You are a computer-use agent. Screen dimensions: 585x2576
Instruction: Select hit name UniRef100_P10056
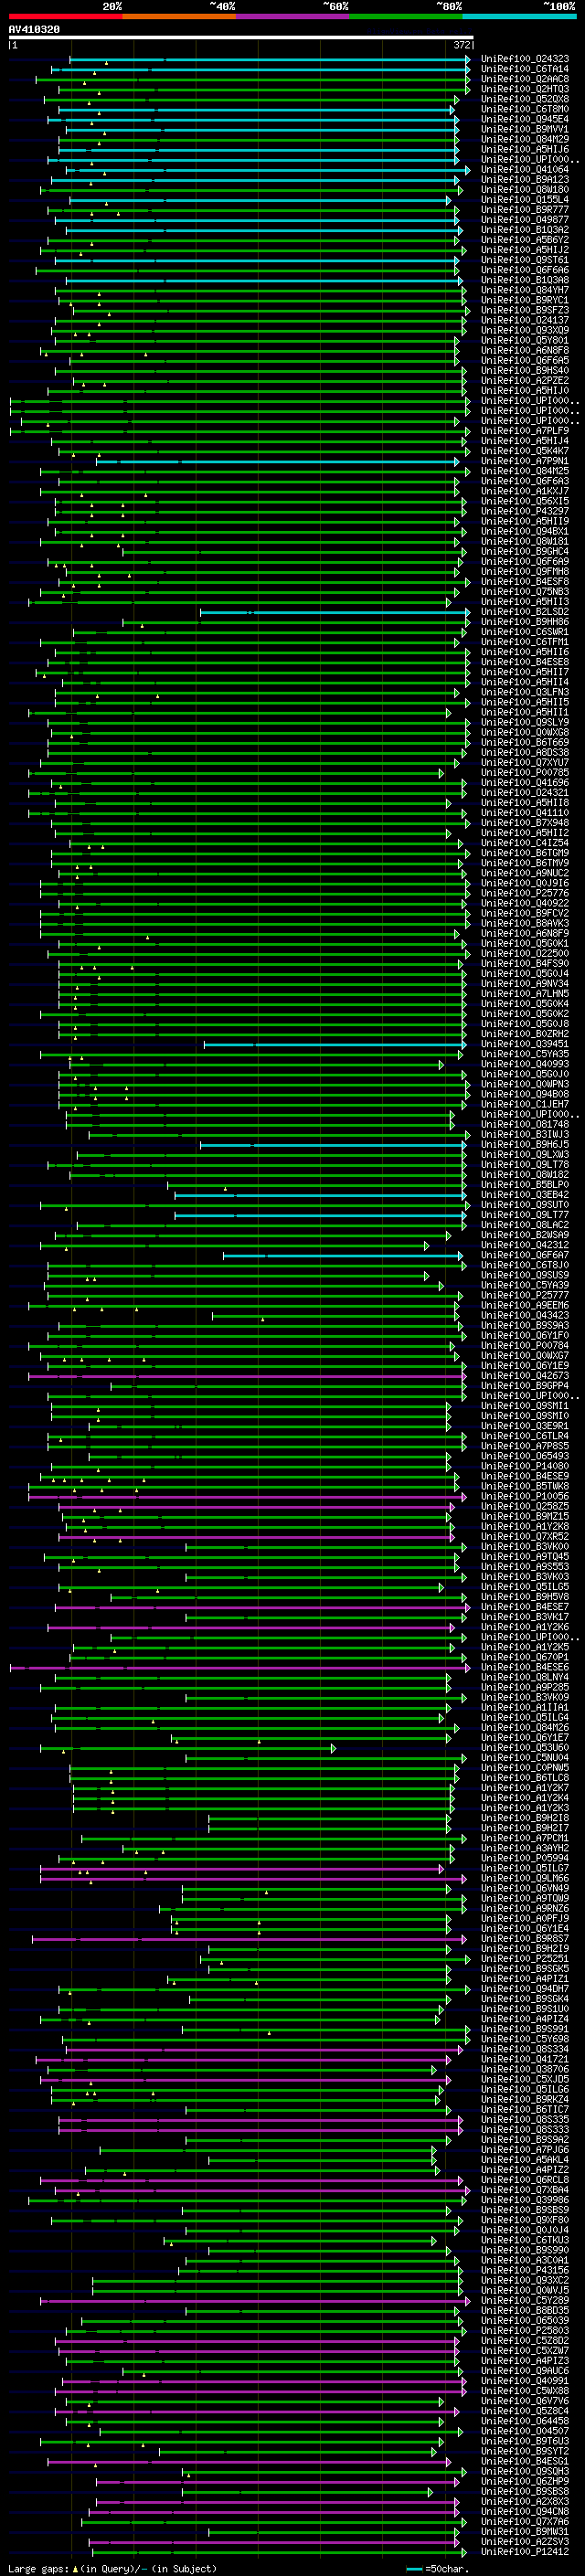pyautogui.click(x=525, y=1497)
